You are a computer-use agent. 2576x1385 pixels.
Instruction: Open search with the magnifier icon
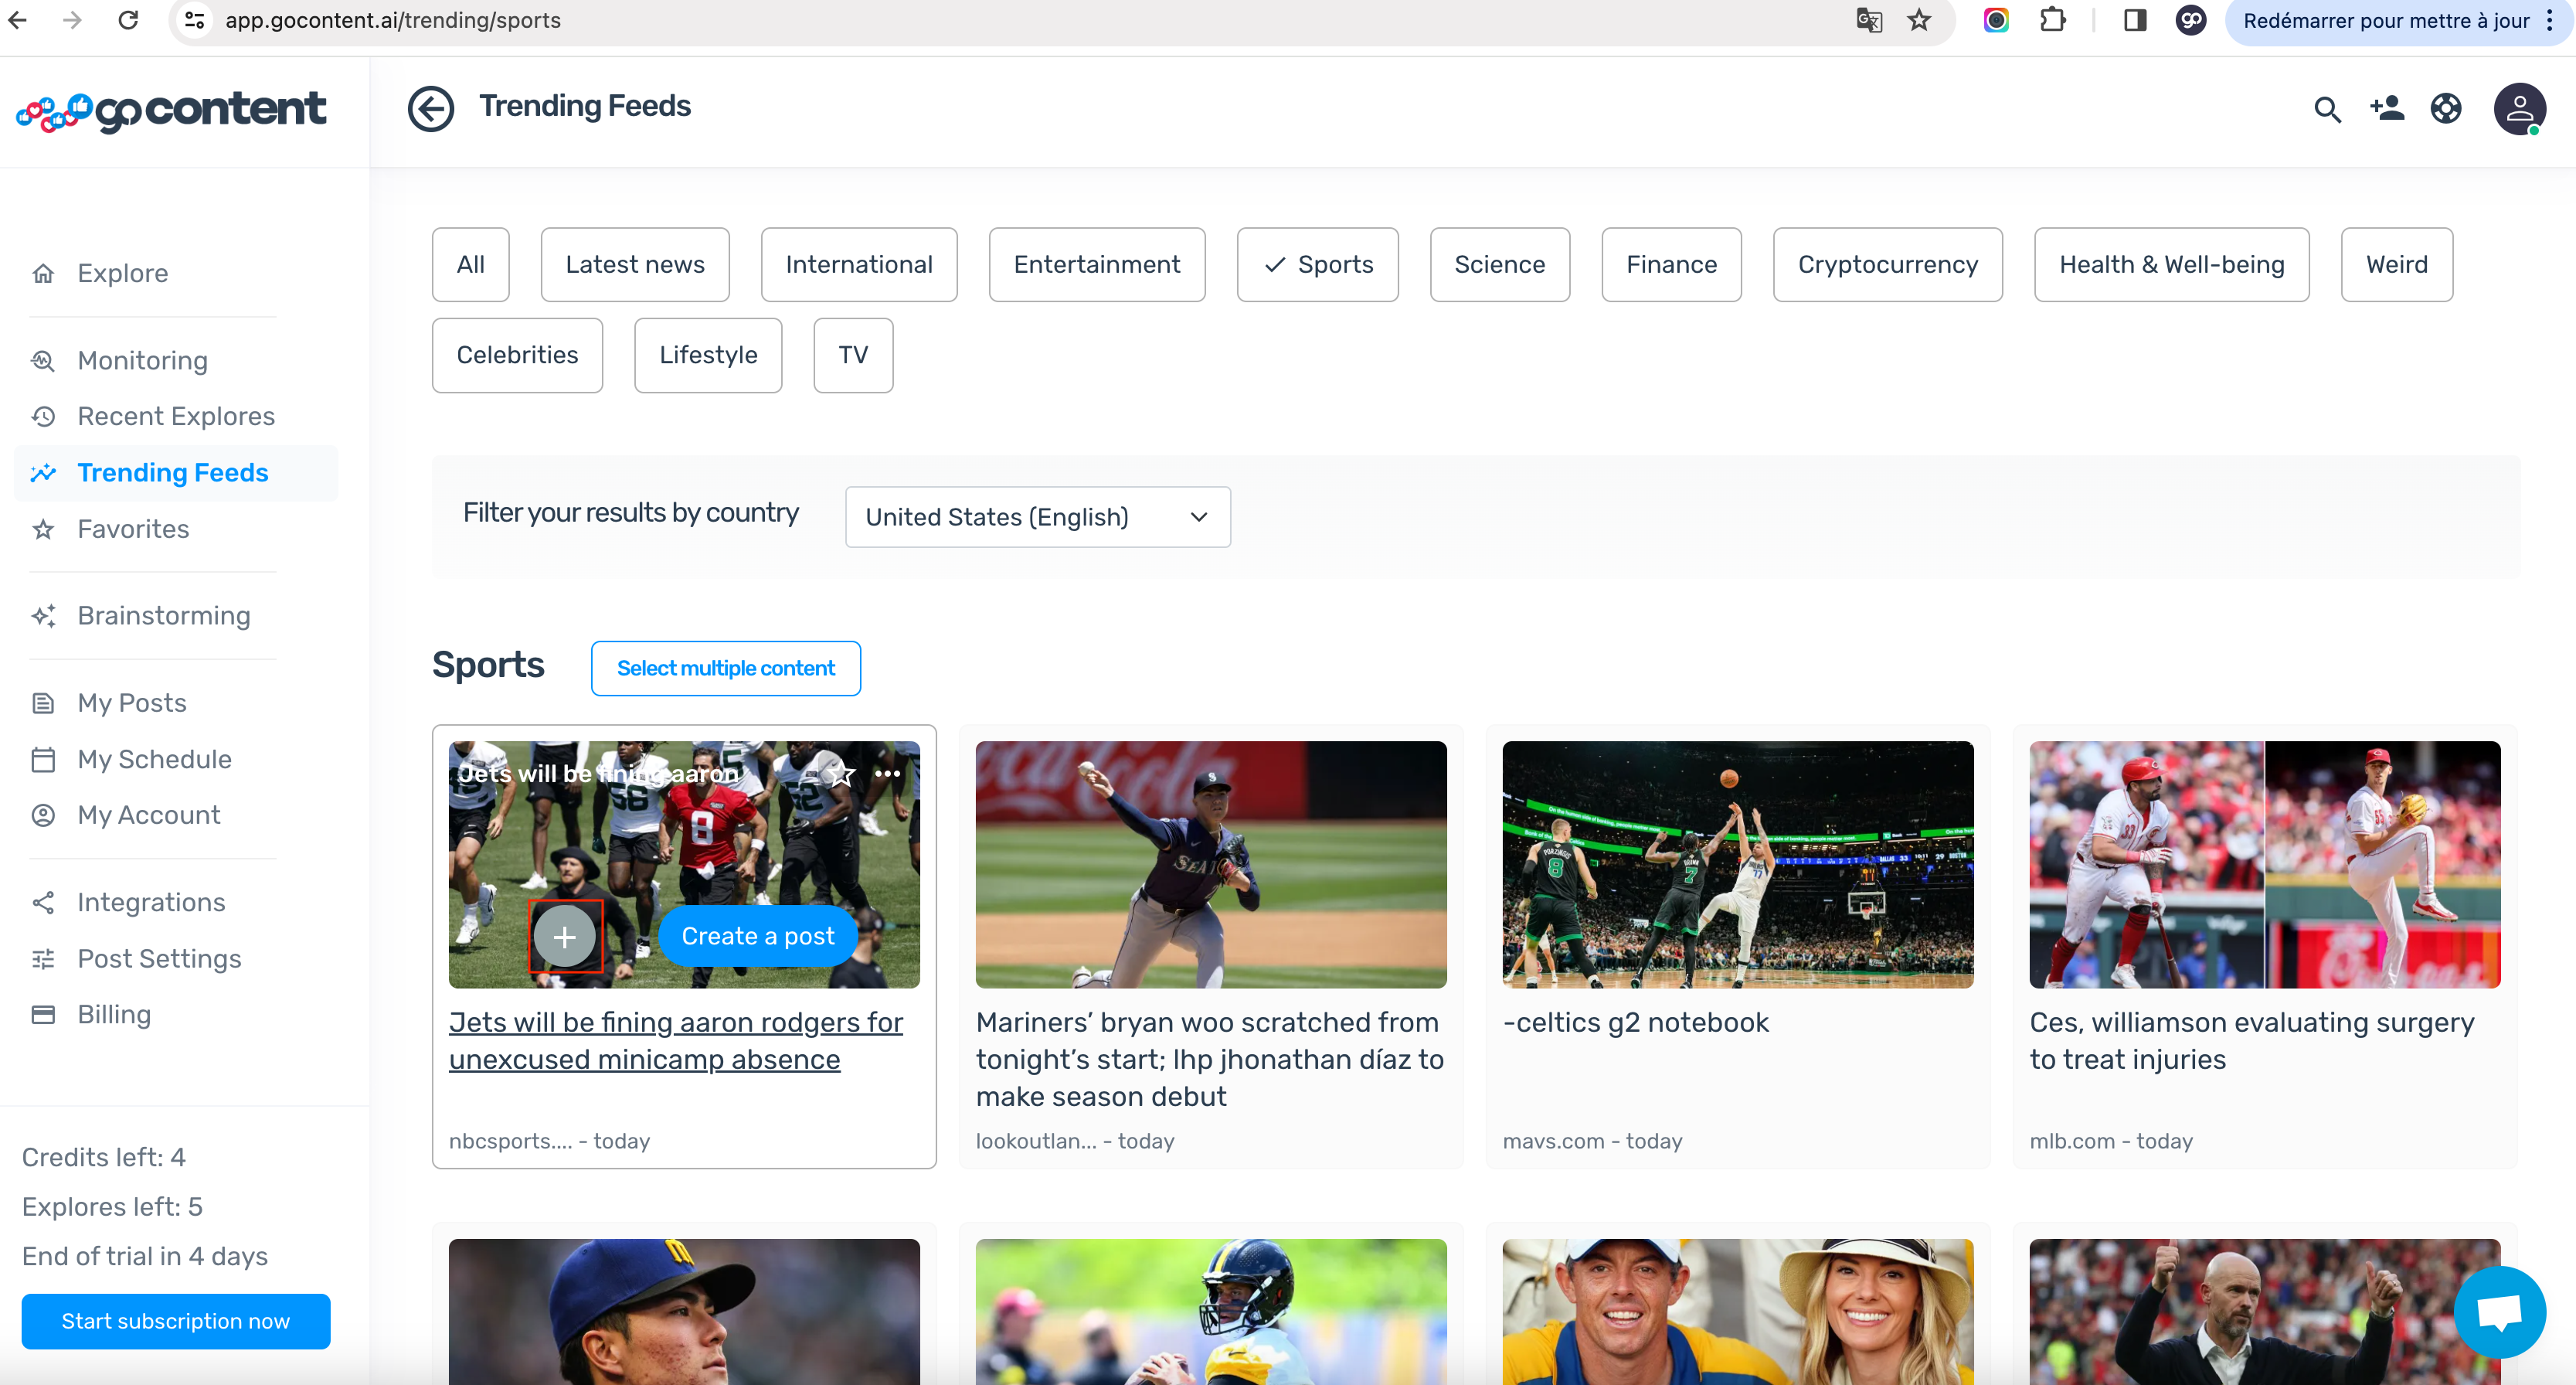[x=2327, y=109]
